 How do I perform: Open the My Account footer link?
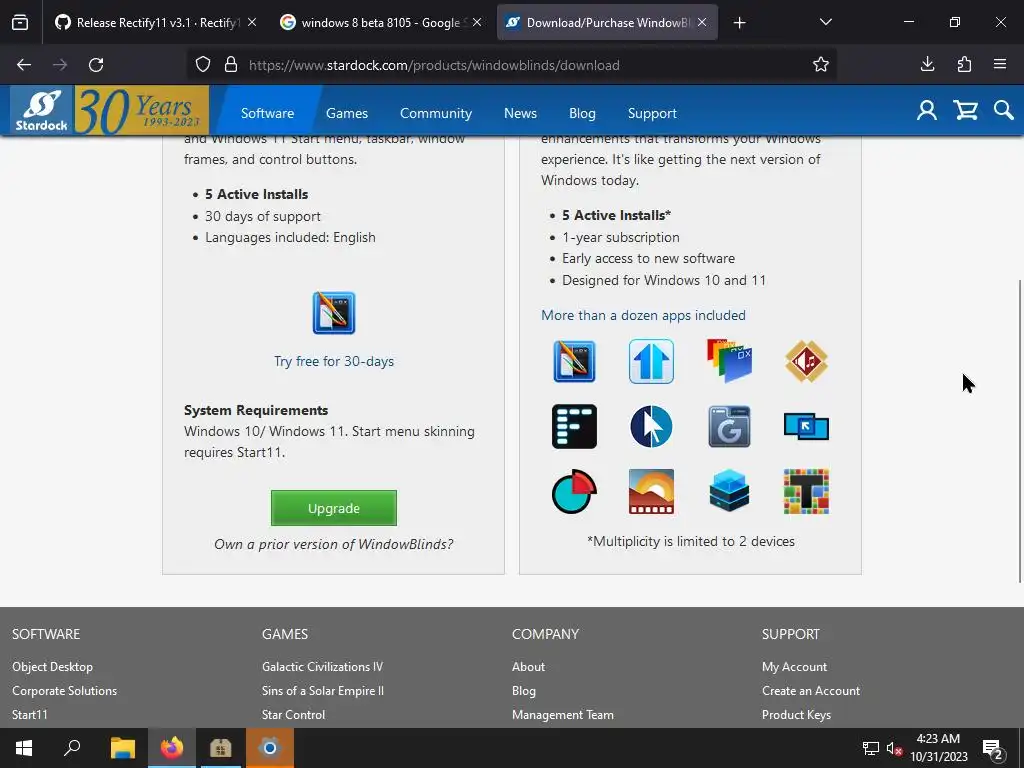[x=794, y=667]
